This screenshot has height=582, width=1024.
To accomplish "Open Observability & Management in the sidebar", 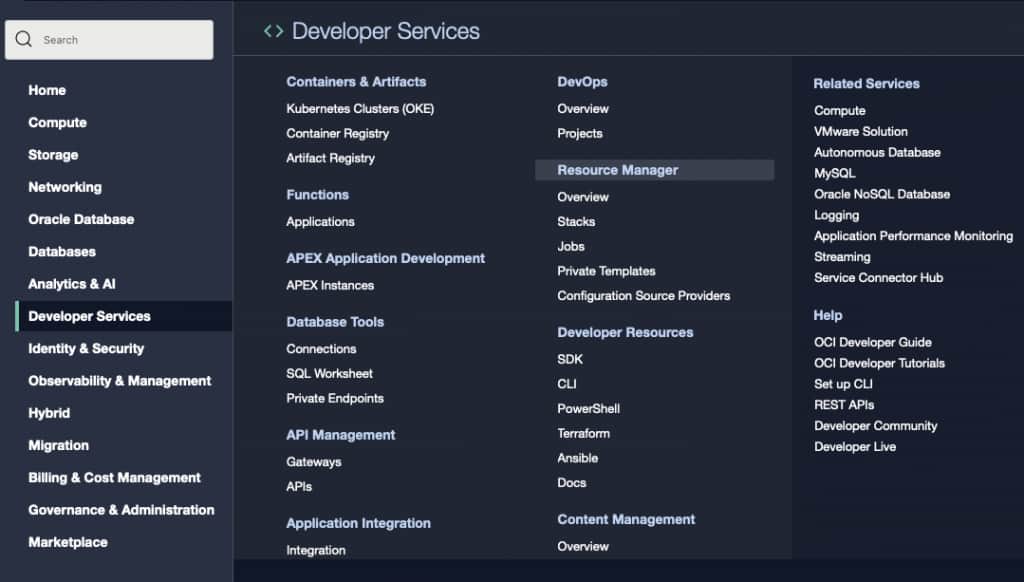I will pyautogui.click(x=120, y=381).
